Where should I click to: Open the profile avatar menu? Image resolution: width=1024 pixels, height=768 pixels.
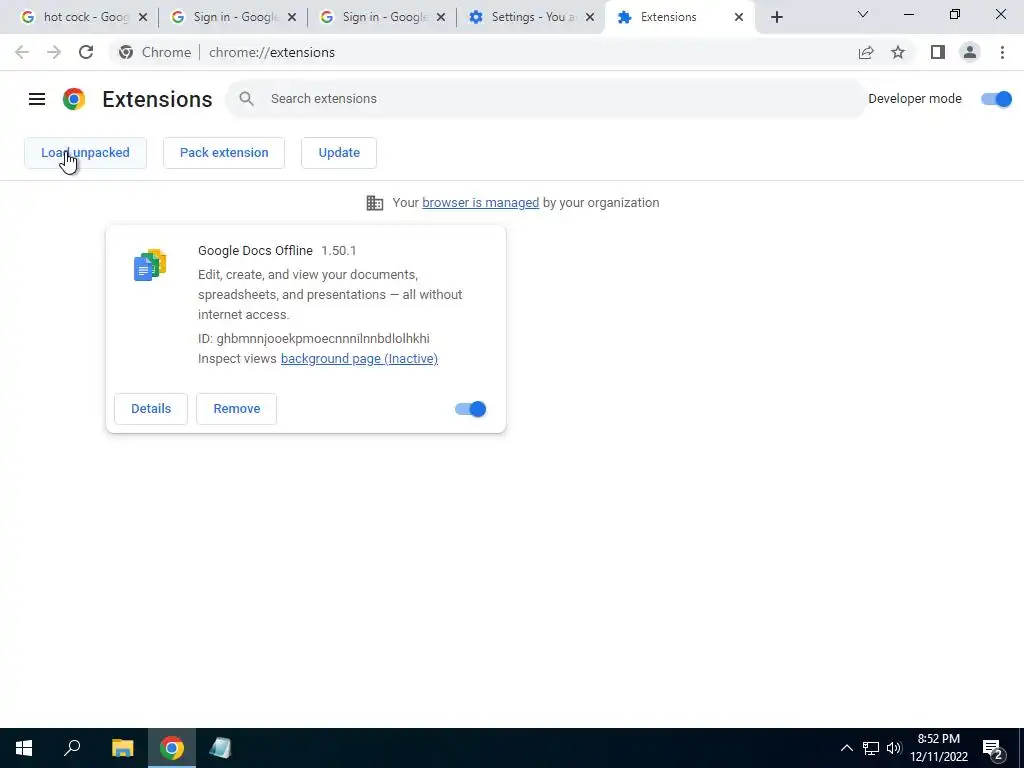coord(970,52)
